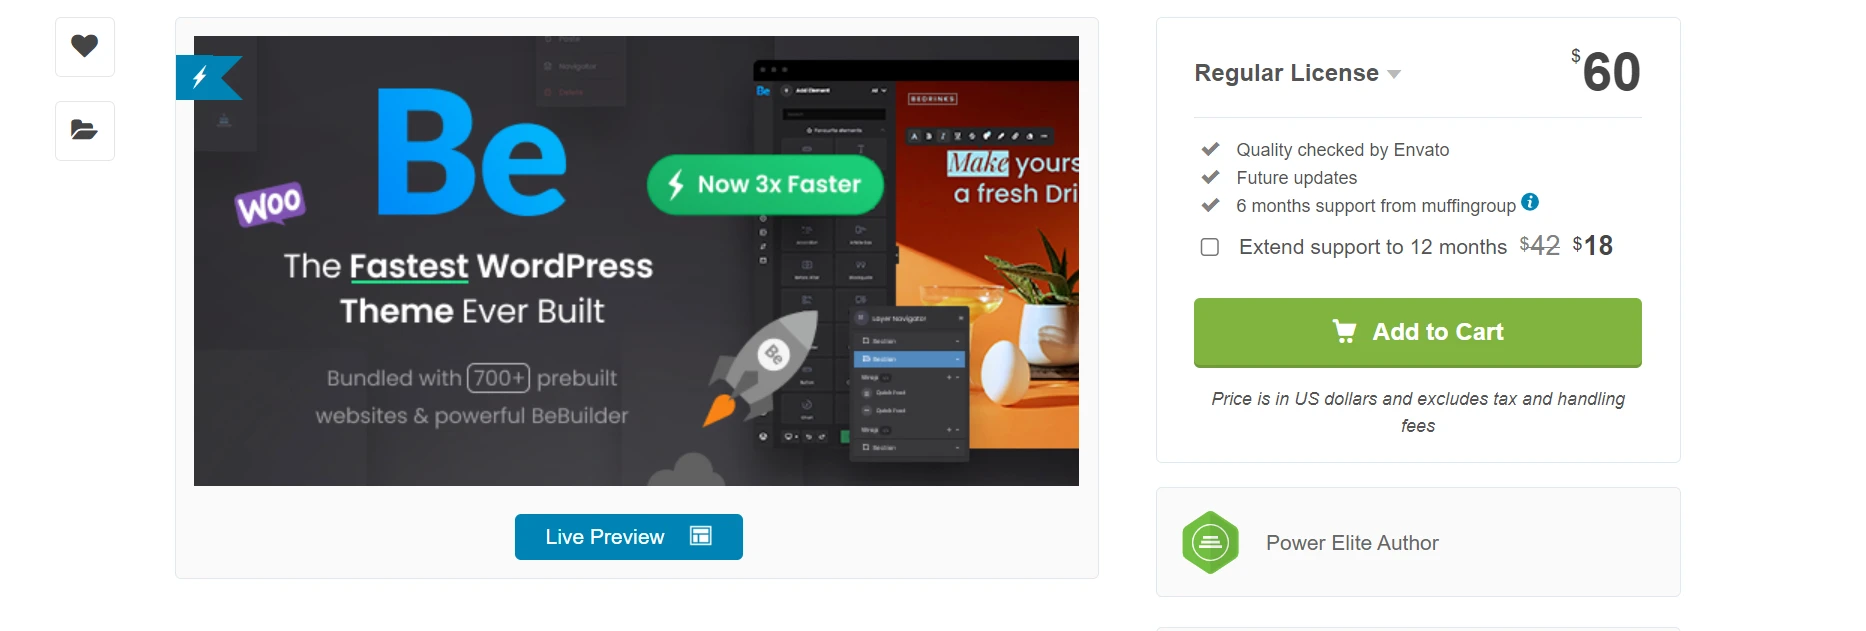
Task: Open the Live Preview button
Action: [628, 537]
